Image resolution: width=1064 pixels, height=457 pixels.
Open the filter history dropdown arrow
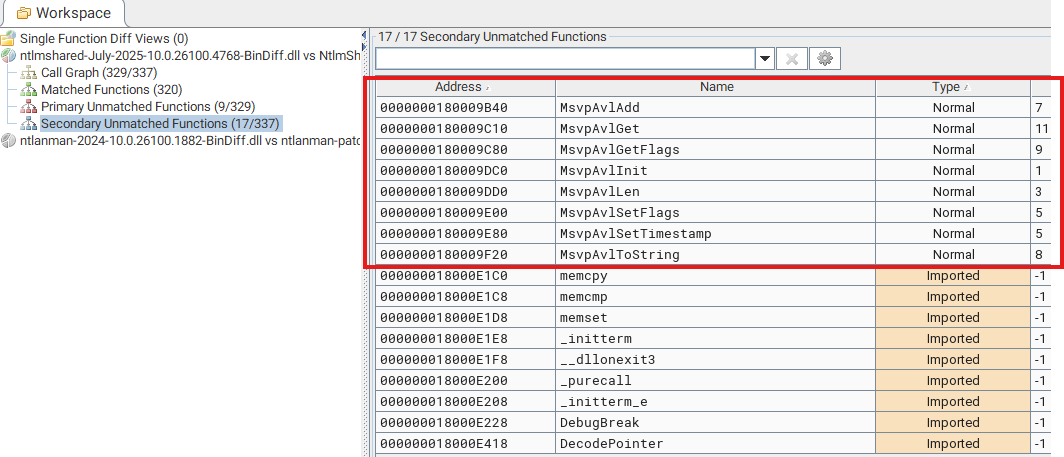point(764,59)
